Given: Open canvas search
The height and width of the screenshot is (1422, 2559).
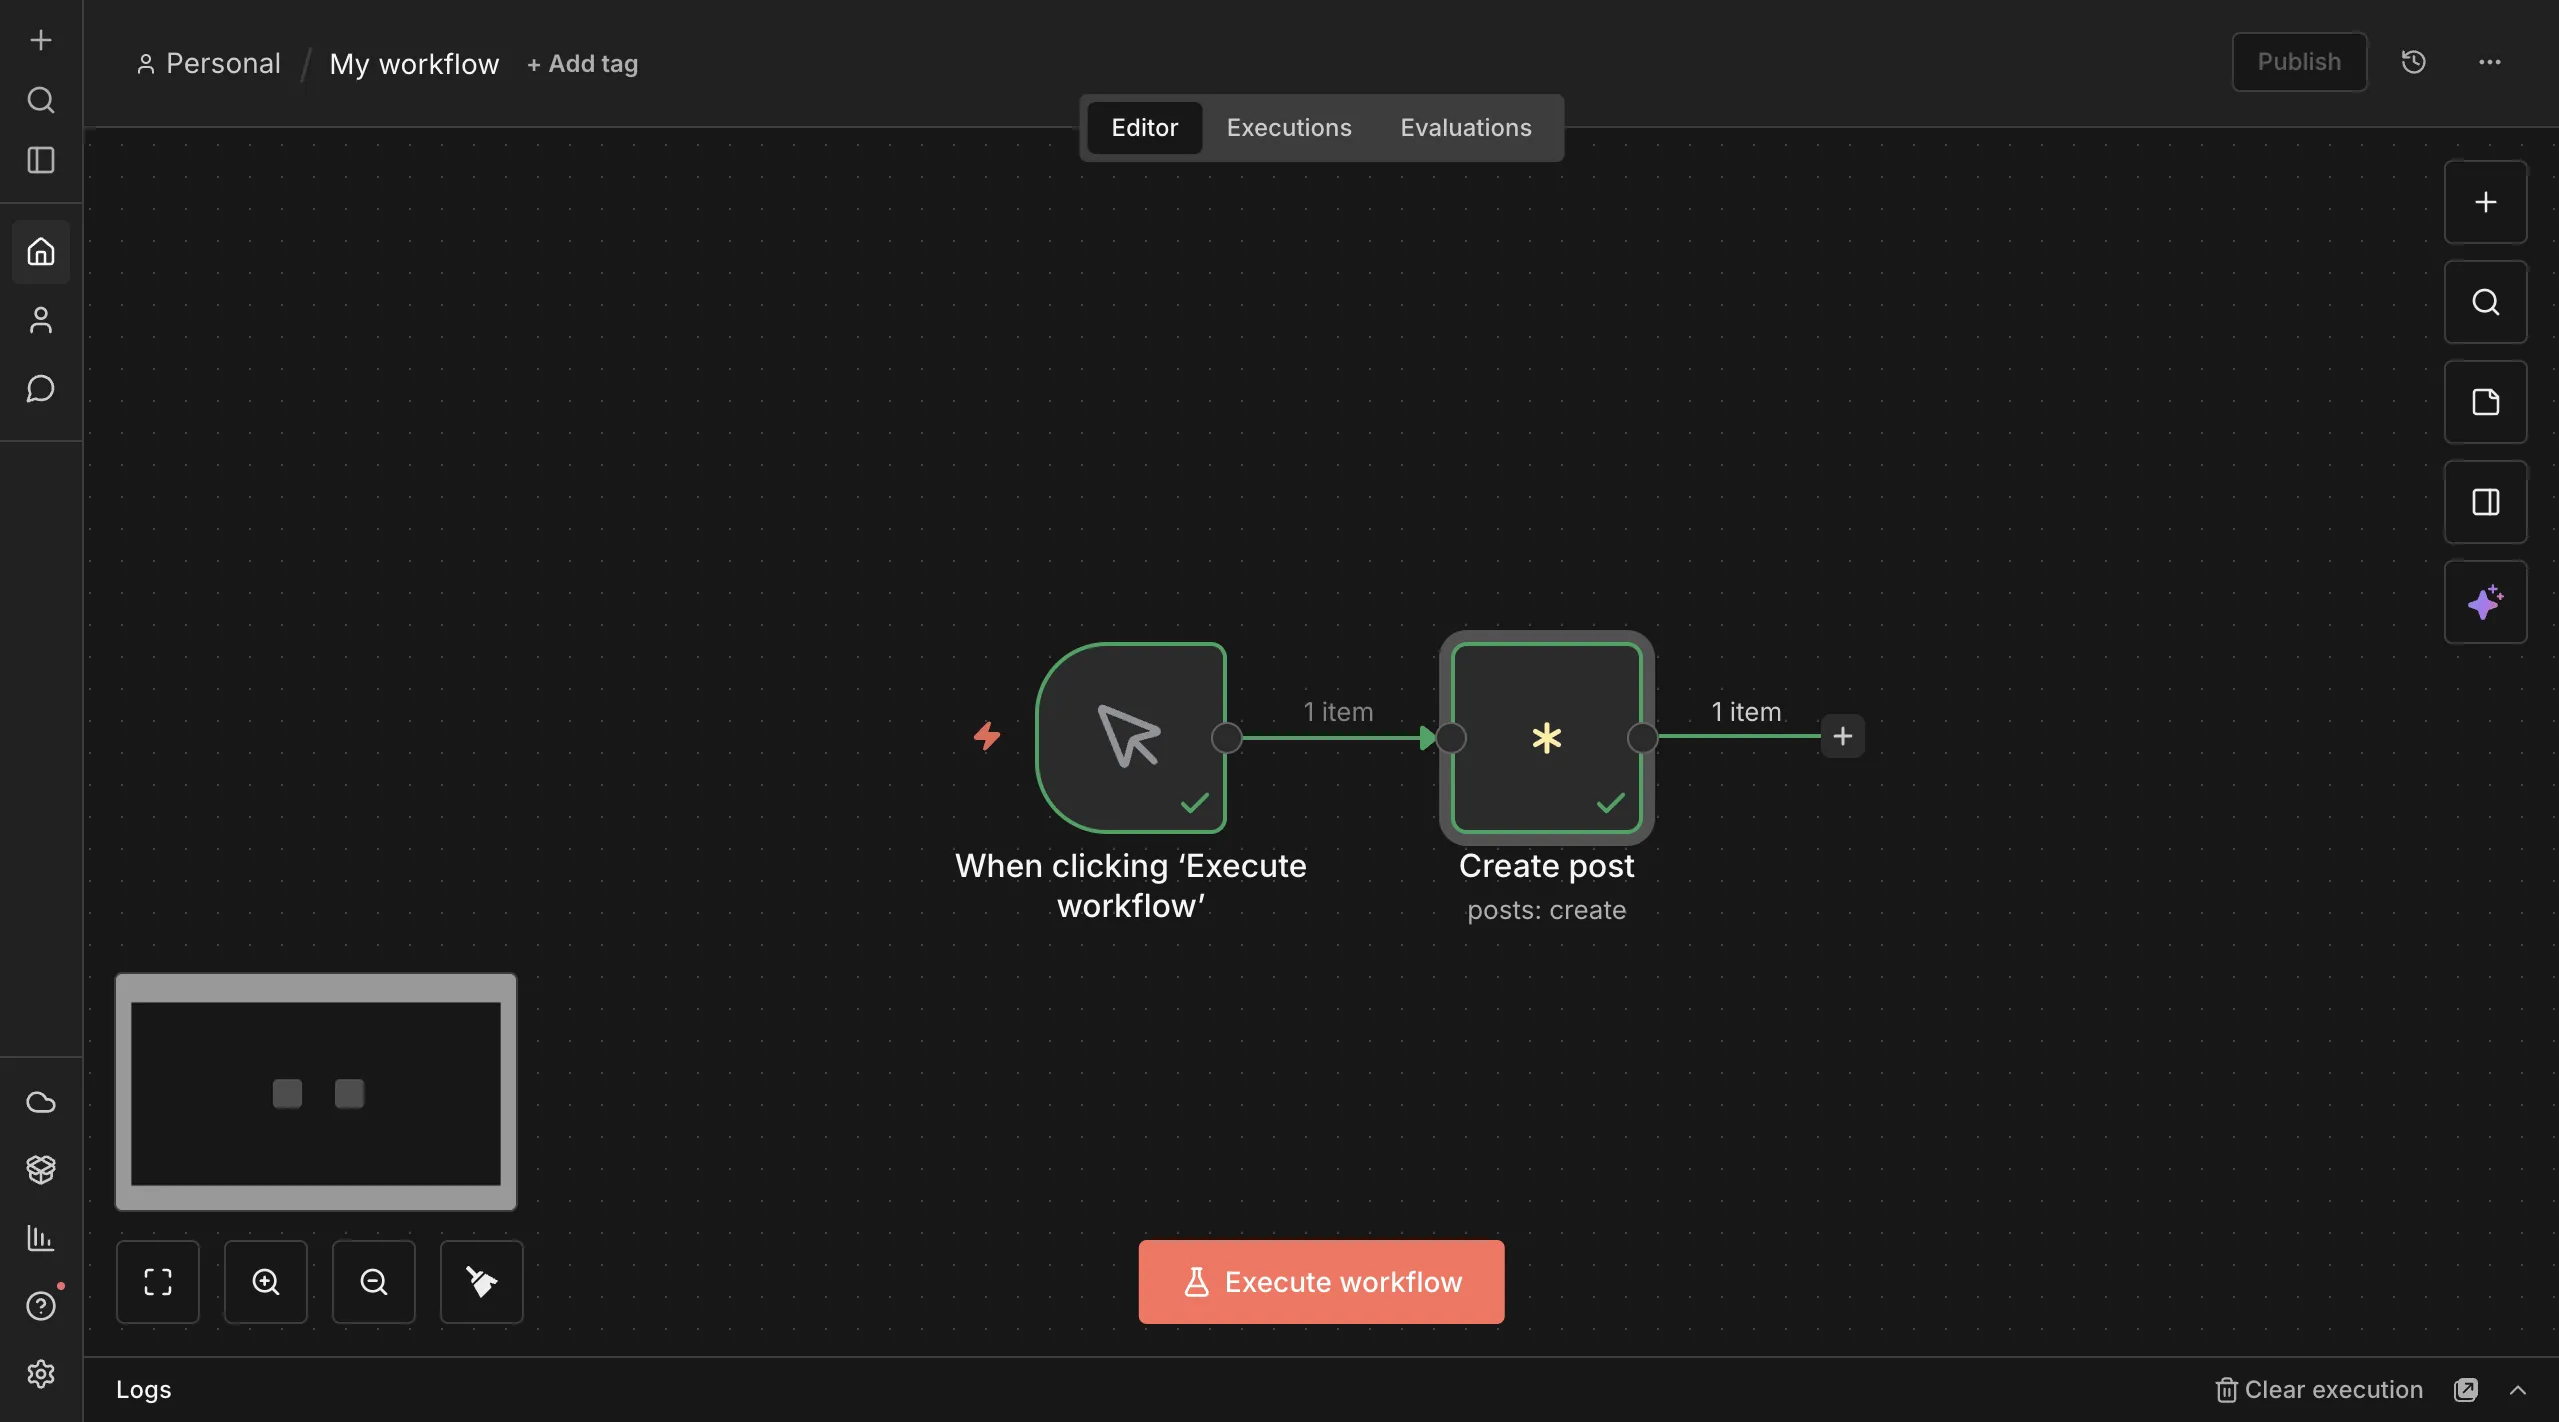Looking at the screenshot, I should 2484,301.
